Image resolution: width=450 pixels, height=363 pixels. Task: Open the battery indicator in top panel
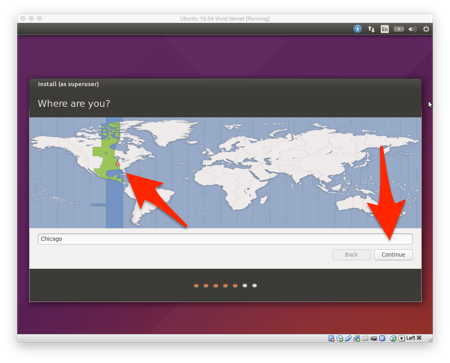point(399,29)
